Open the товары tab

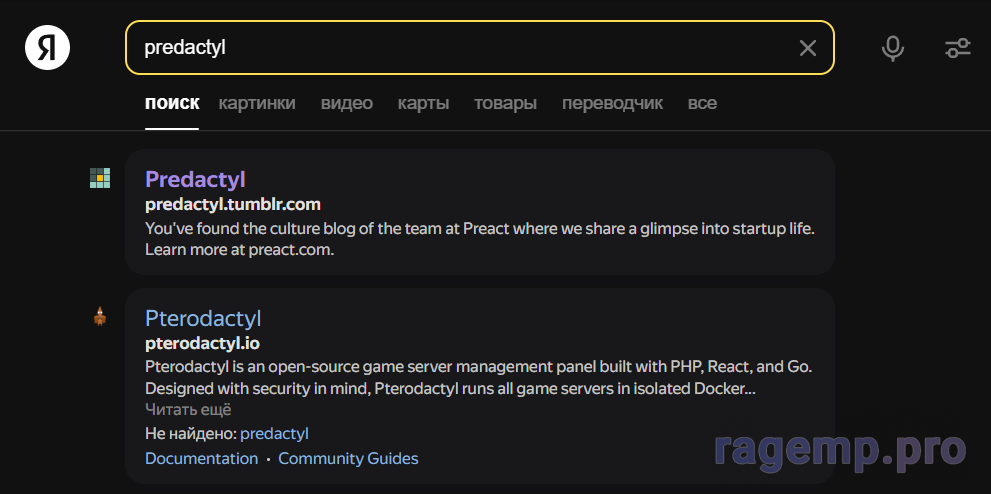(x=505, y=103)
